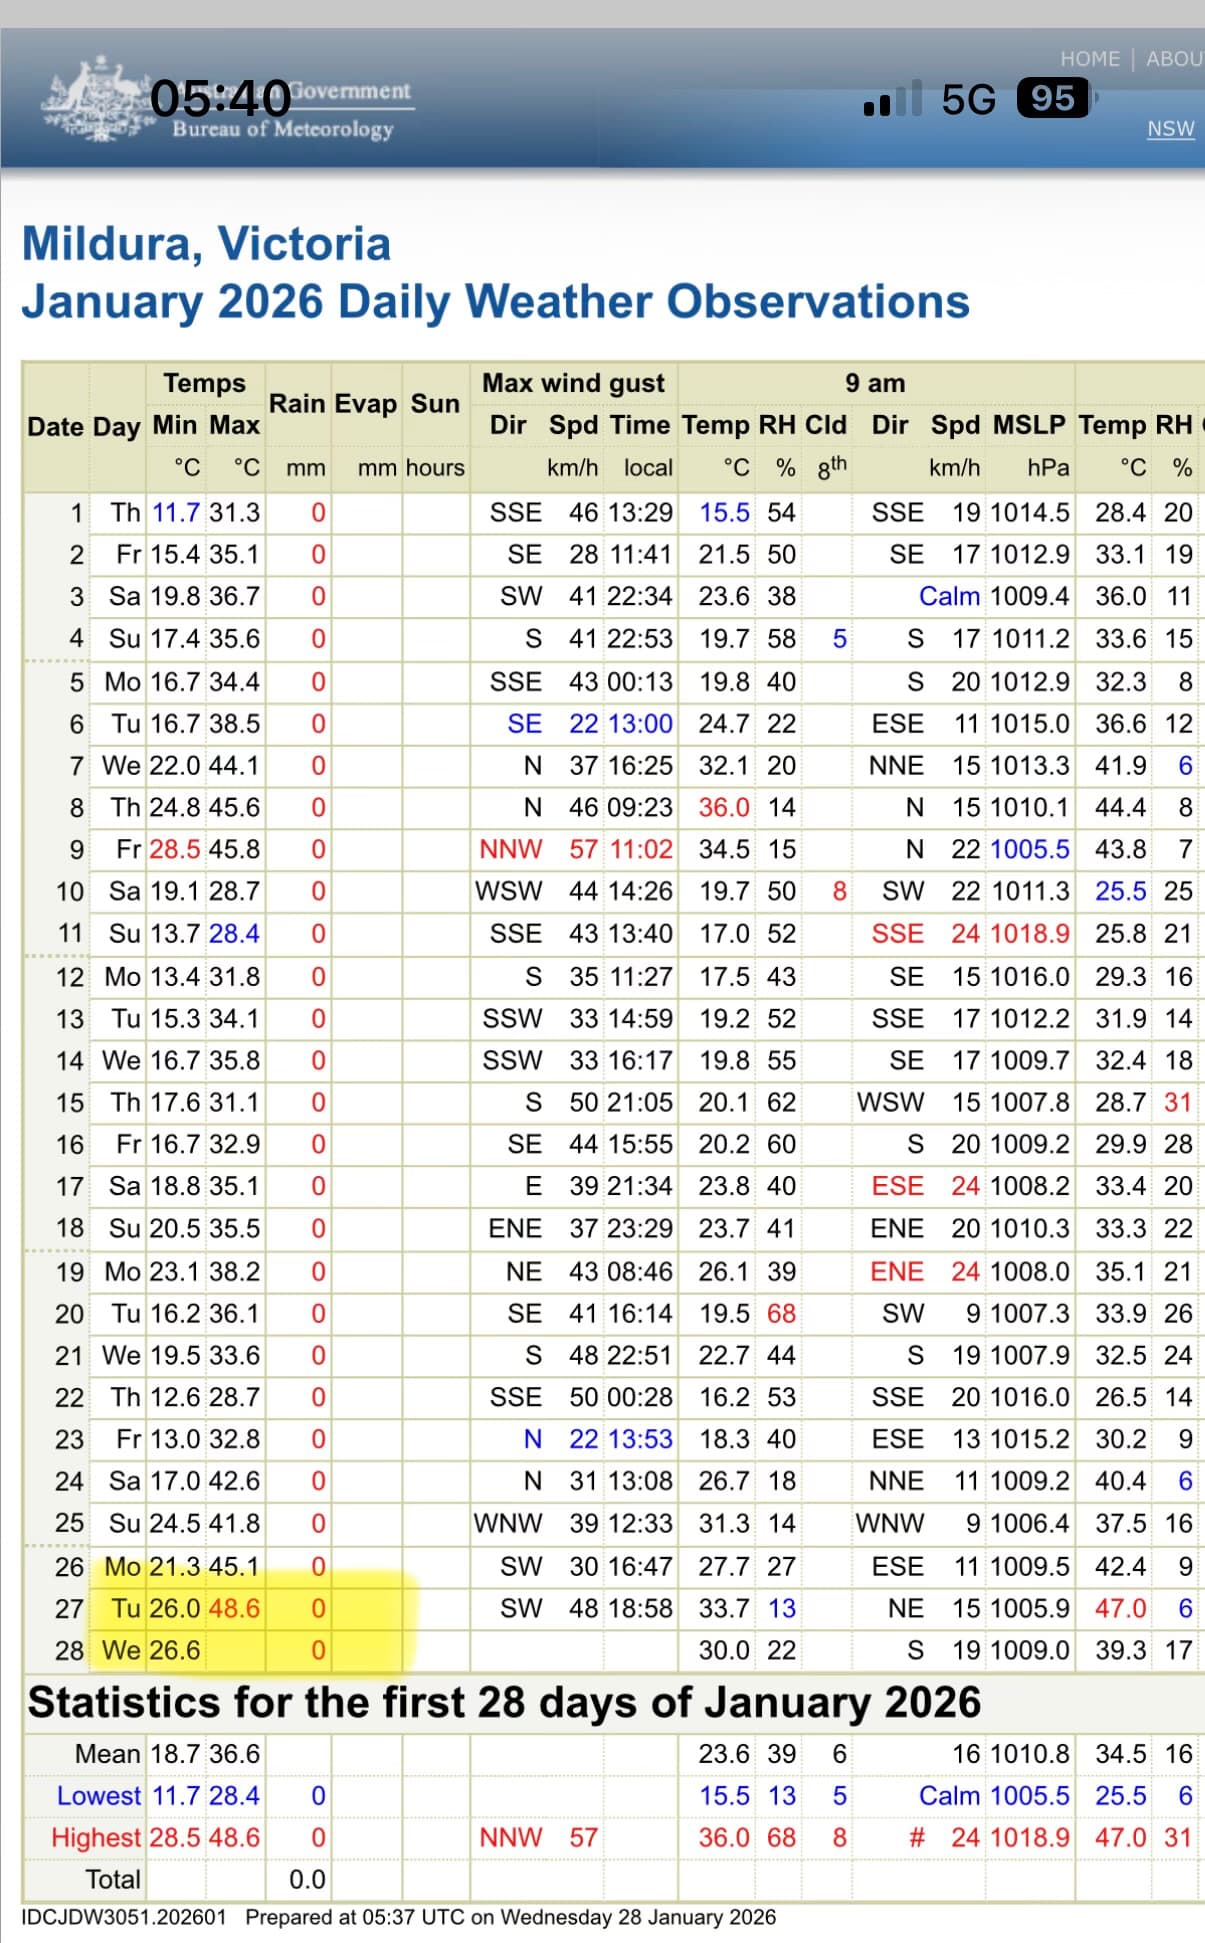
Task: Open the ABOUT menu item in header
Action: [x=1174, y=59]
